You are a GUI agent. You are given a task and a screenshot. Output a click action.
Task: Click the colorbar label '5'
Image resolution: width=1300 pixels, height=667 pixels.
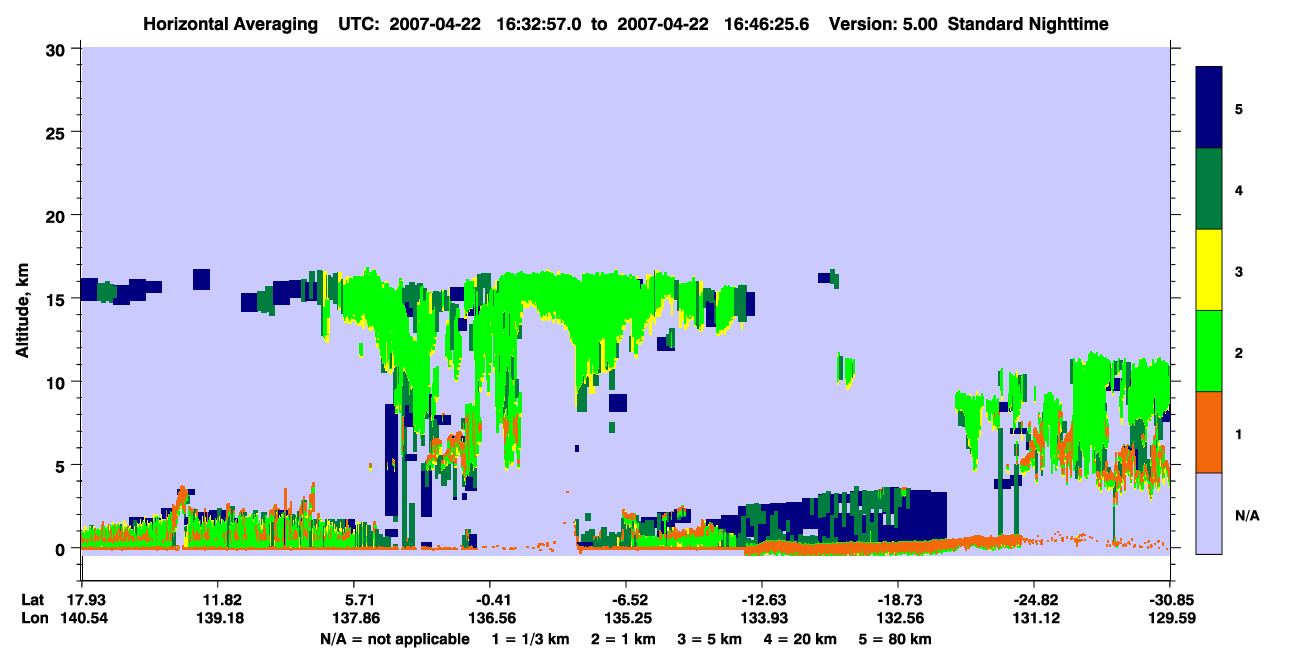pos(1239,108)
